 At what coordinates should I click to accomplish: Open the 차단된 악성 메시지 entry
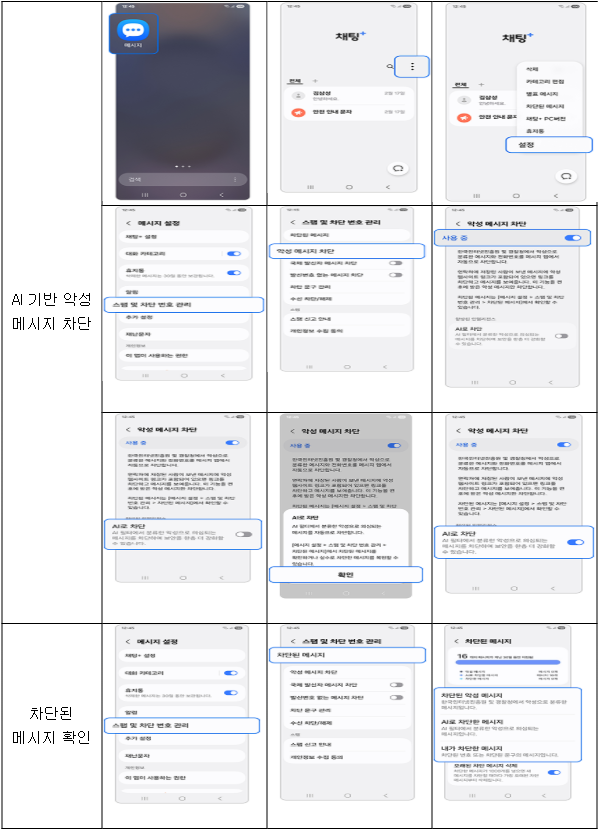[x=508, y=701]
